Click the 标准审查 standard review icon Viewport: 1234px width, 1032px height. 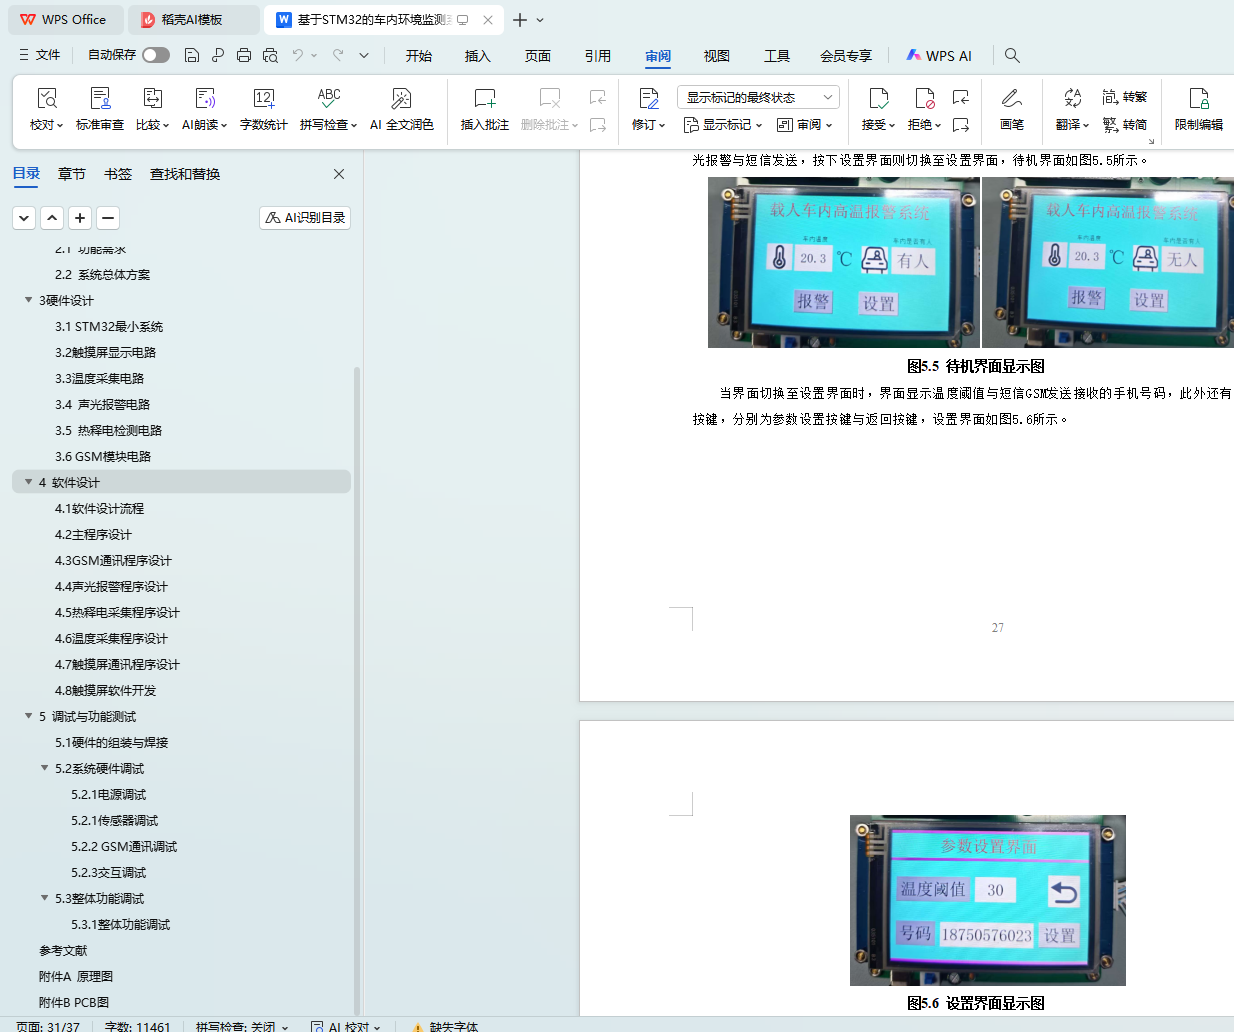100,99
